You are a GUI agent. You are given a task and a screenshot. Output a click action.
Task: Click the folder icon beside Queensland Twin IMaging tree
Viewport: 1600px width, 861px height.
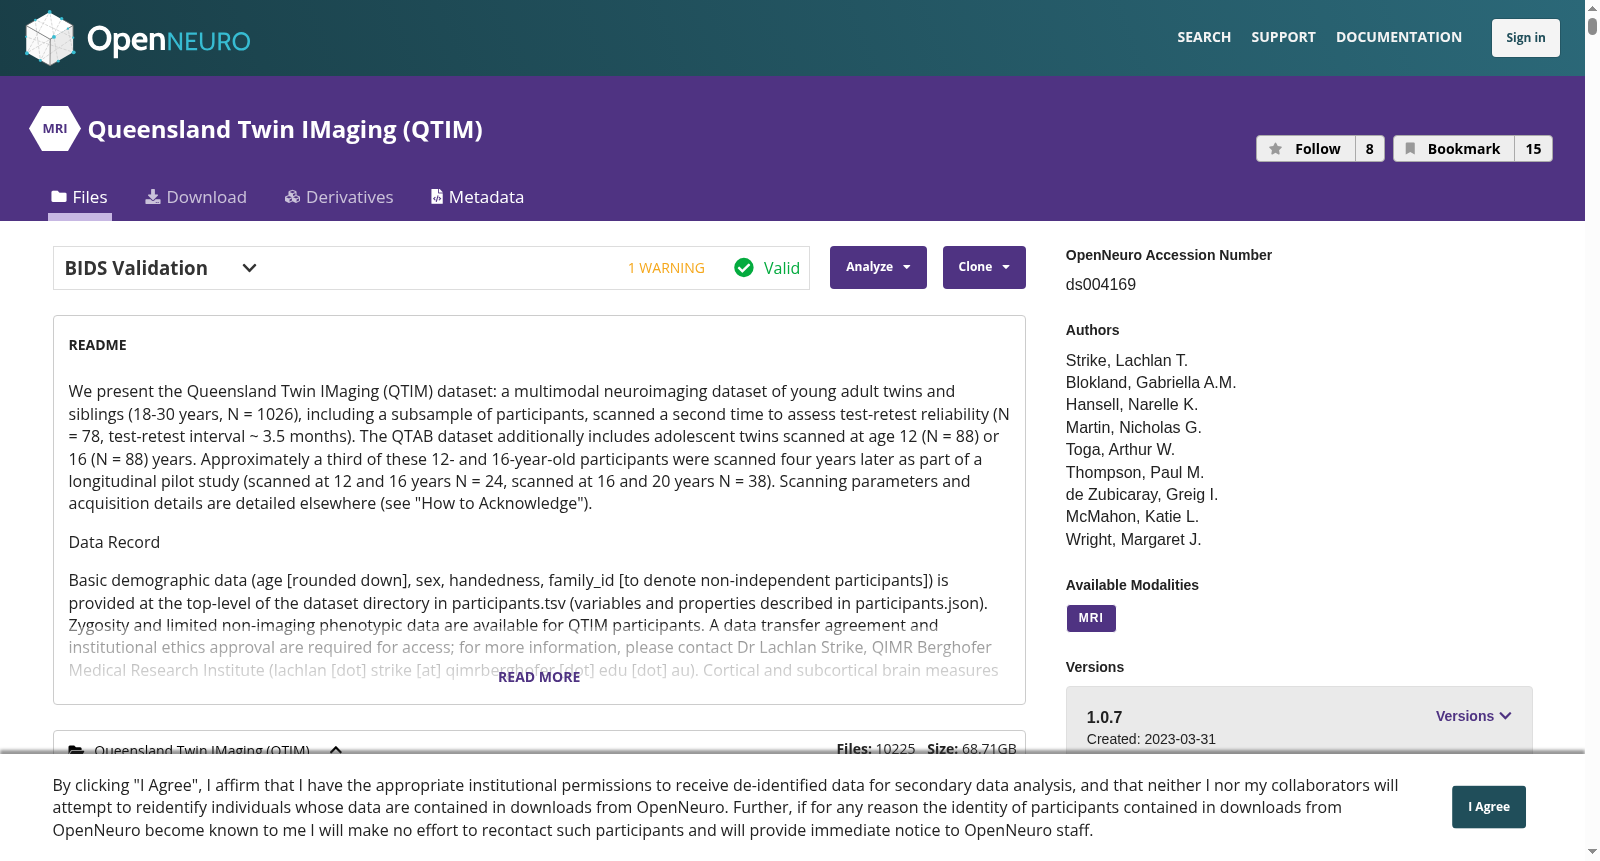click(76, 749)
